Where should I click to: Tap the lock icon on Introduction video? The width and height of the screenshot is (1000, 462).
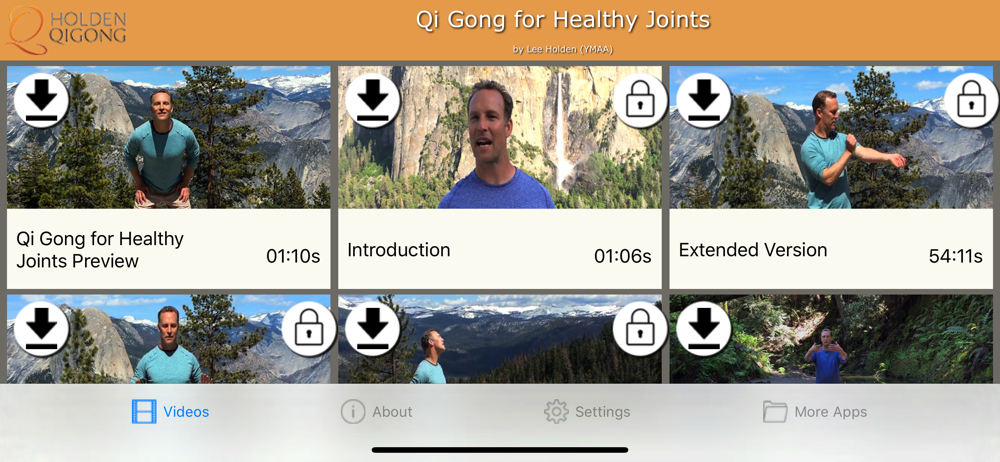click(x=640, y=100)
